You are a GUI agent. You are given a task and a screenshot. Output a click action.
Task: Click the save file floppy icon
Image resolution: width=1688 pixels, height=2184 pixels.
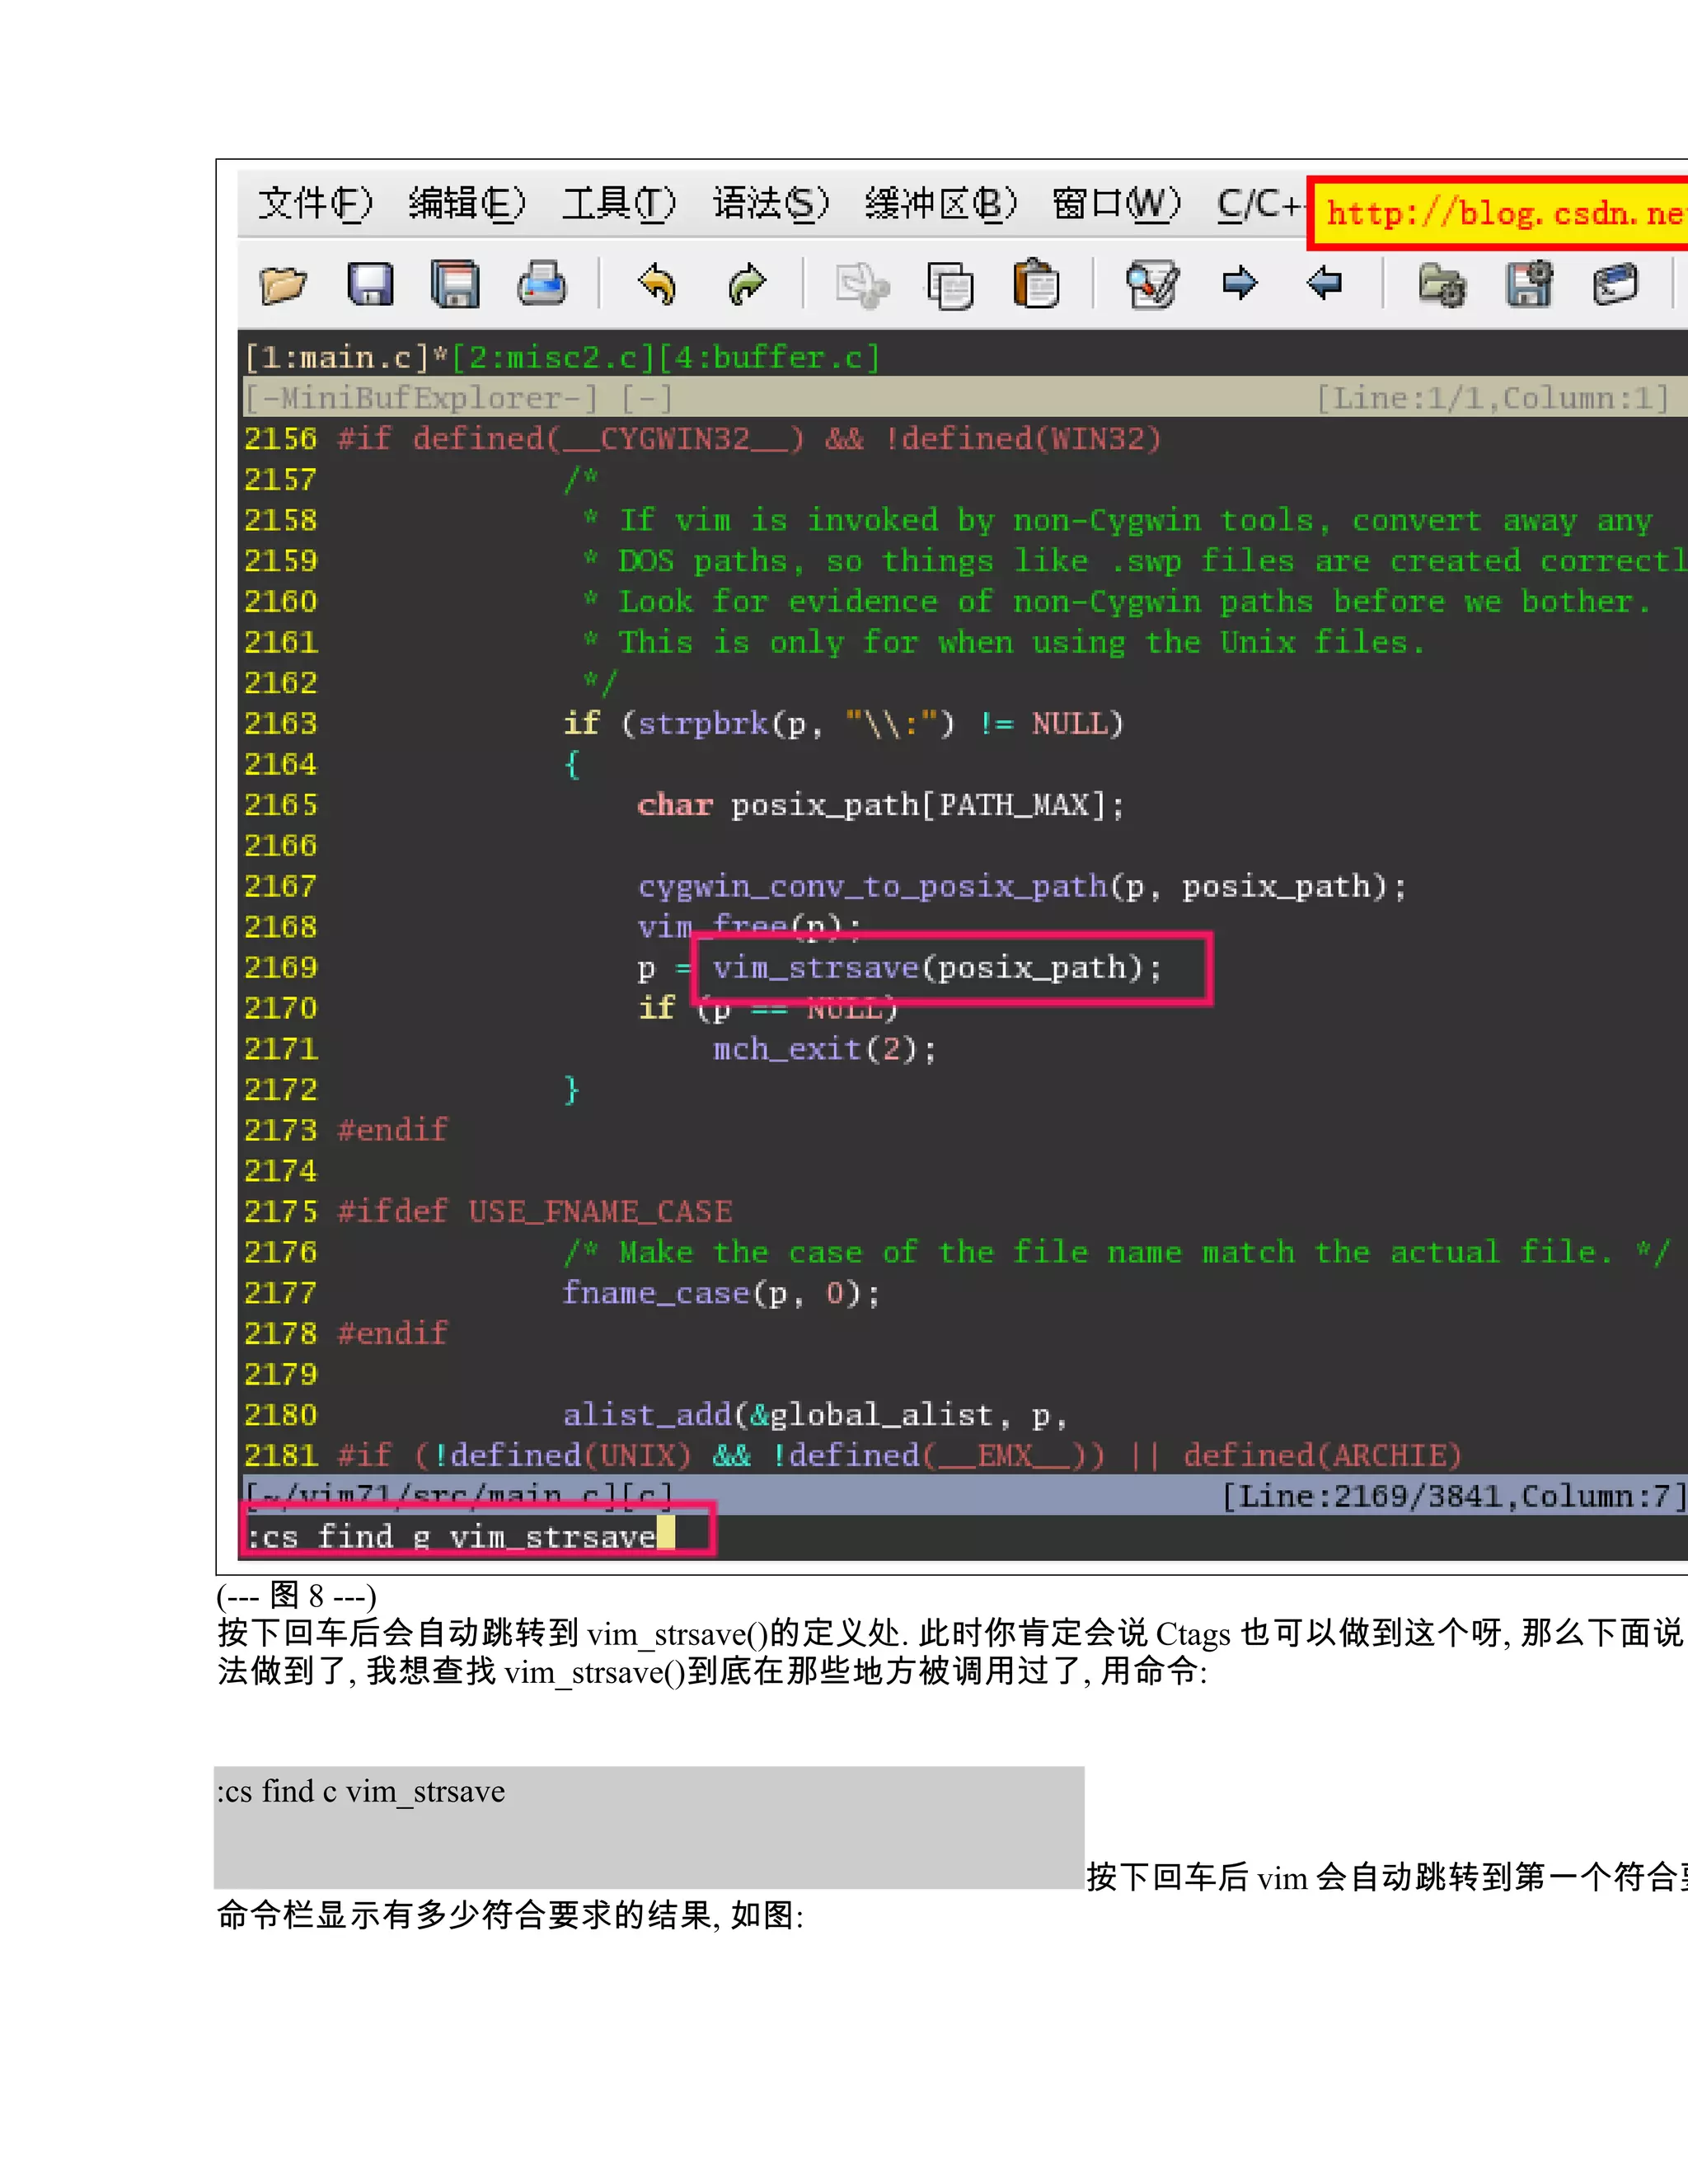370,284
